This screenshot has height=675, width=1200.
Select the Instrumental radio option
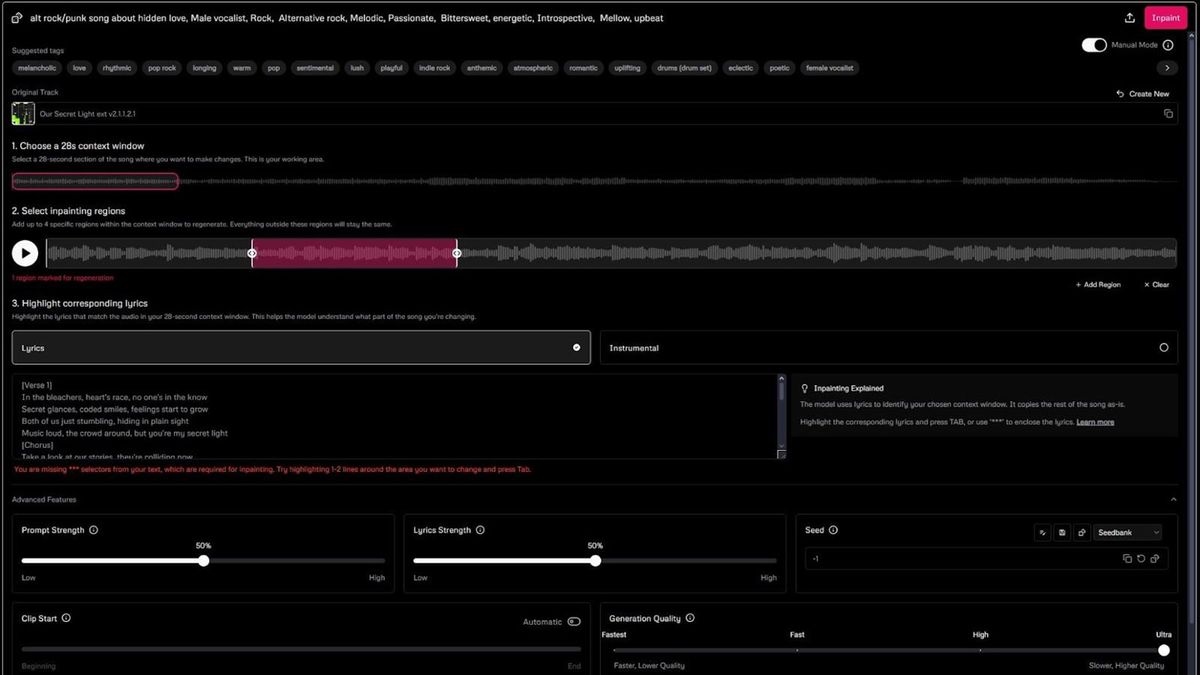(x=1163, y=348)
